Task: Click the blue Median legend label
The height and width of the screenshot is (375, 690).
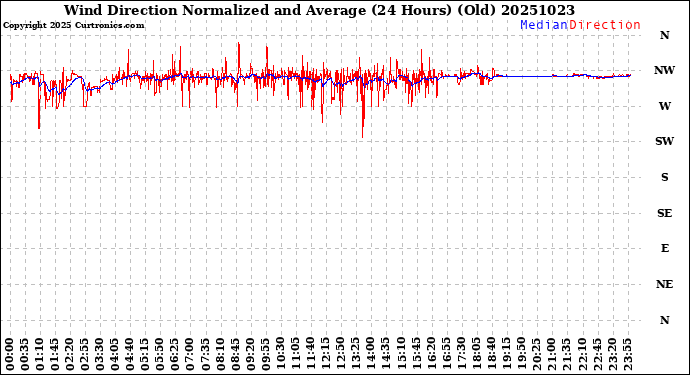Action: click(x=544, y=25)
